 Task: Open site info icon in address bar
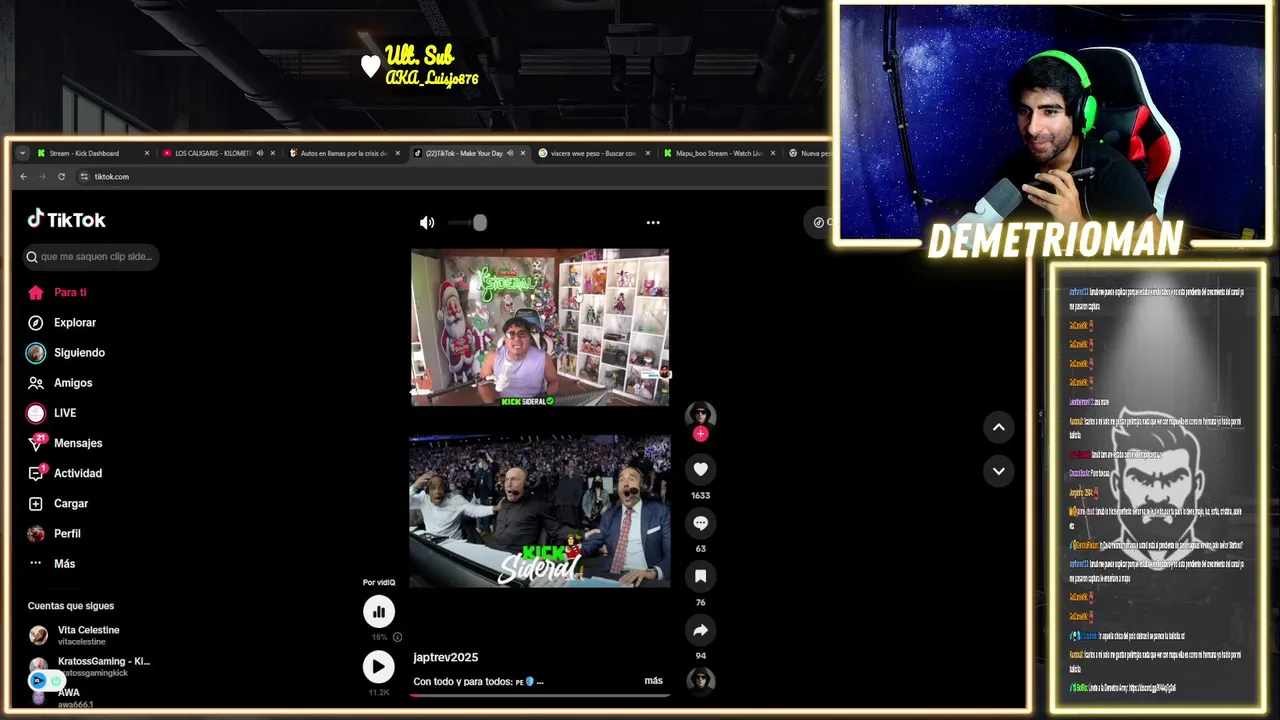84,176
